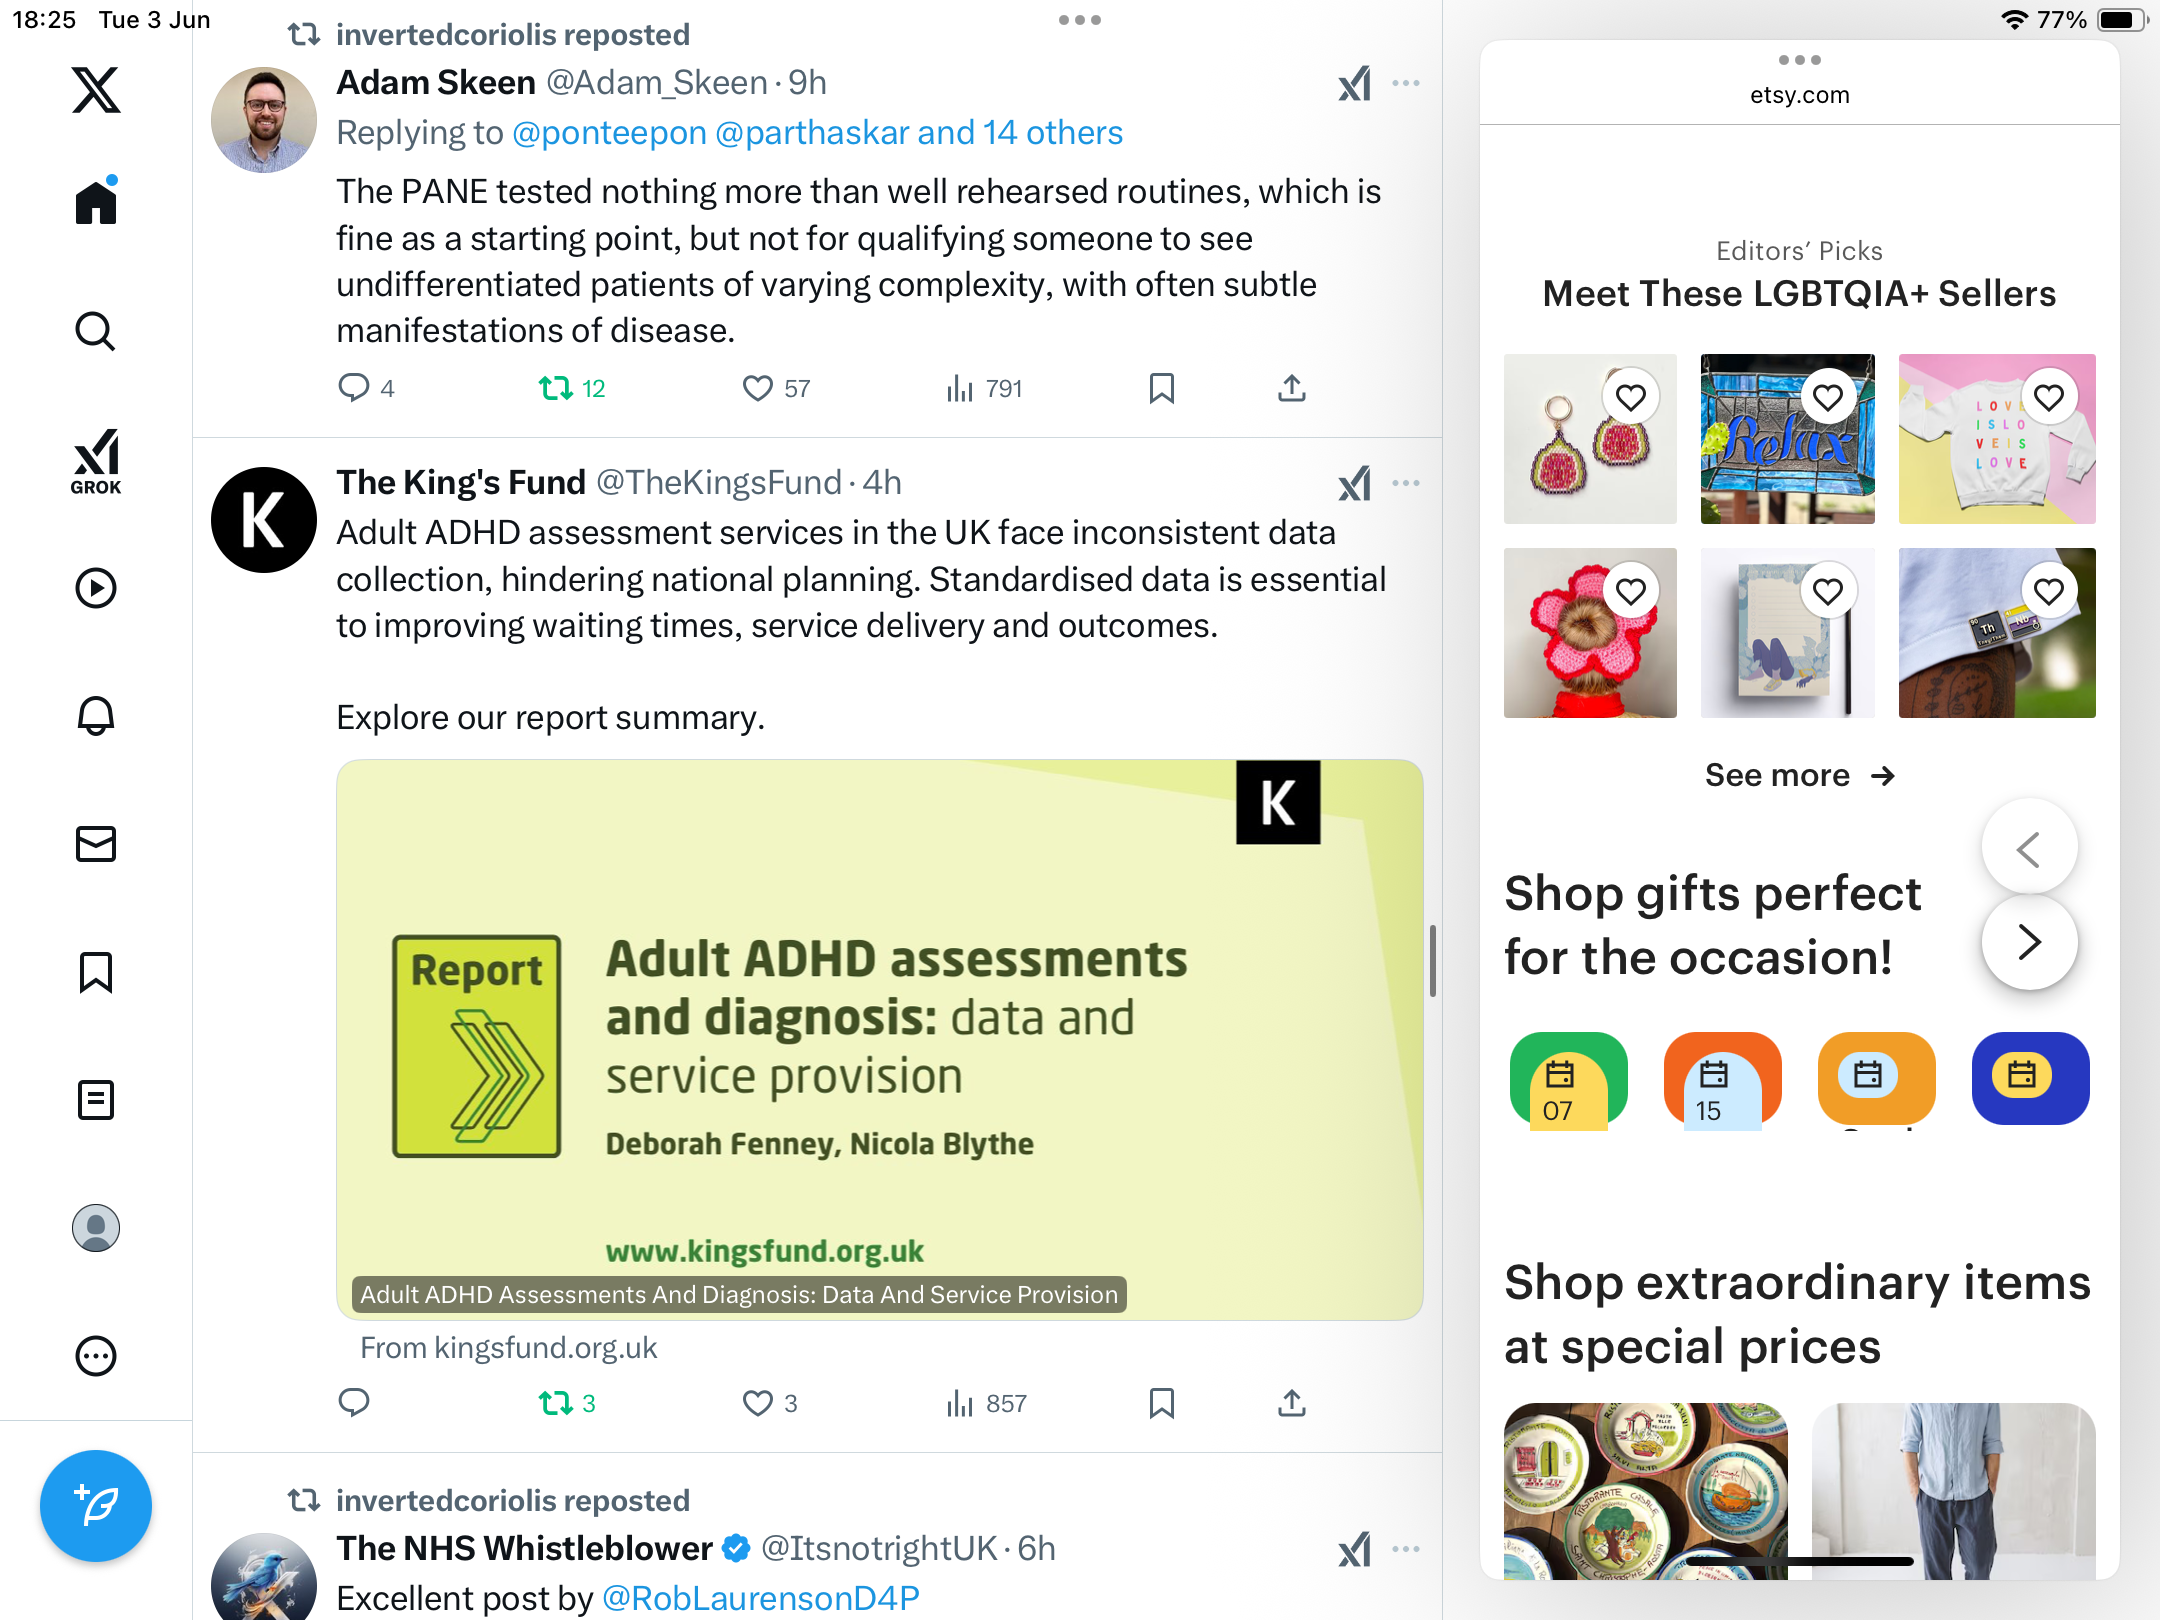Screen dimensions: 2160x1620
Task: Open the Notifications bell
Action: pyautogui.click(x=96, y=716)
